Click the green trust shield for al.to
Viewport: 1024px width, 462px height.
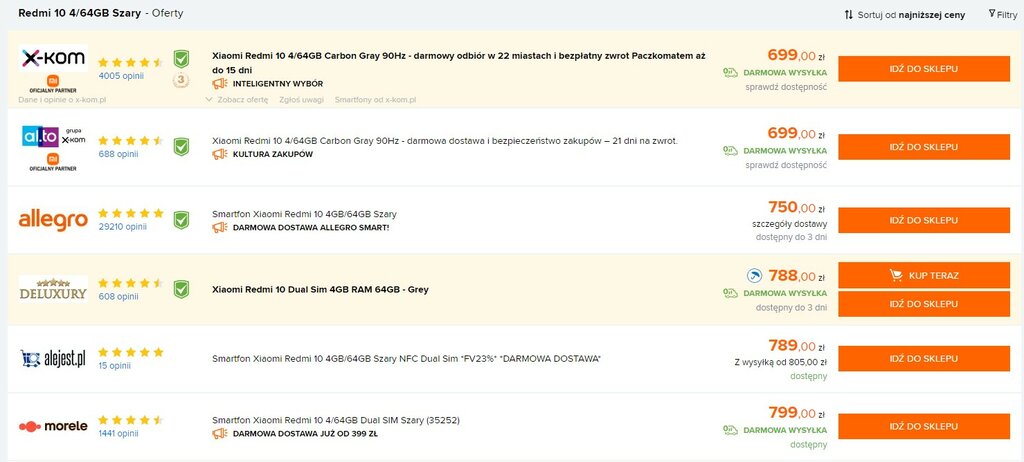click(x=182, y=147)
